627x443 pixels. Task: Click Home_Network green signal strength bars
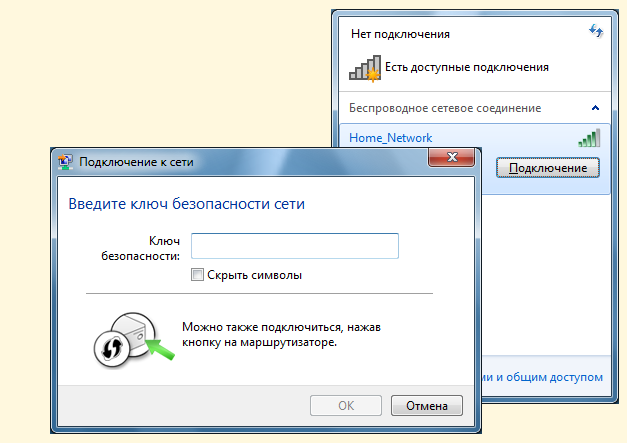[x=588, y=138]
